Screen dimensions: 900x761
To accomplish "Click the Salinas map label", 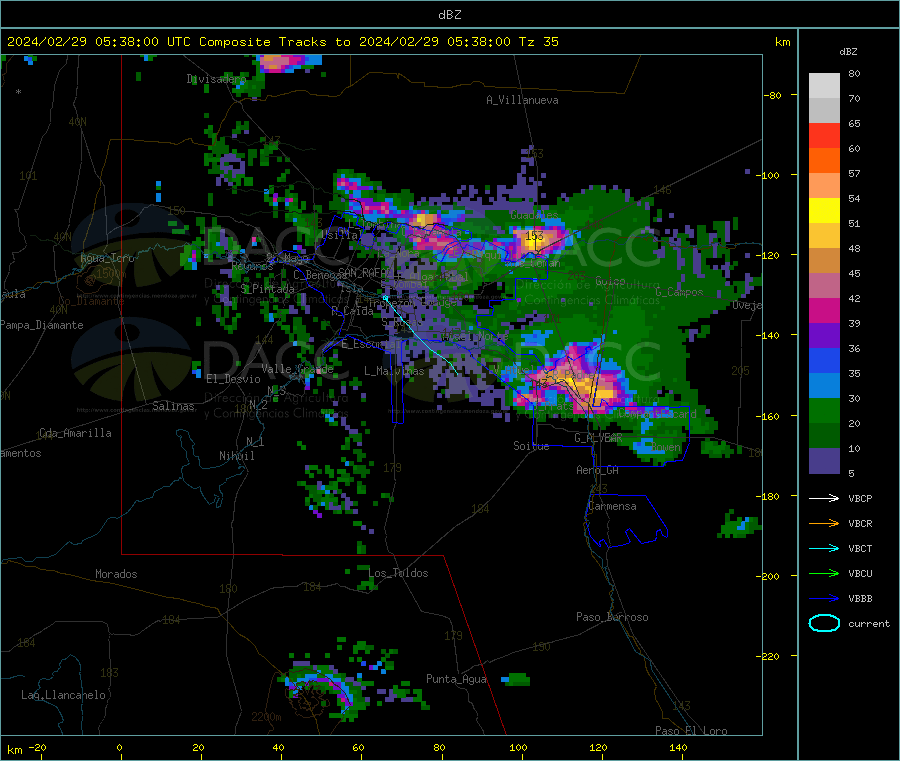I will coord(173,406).
